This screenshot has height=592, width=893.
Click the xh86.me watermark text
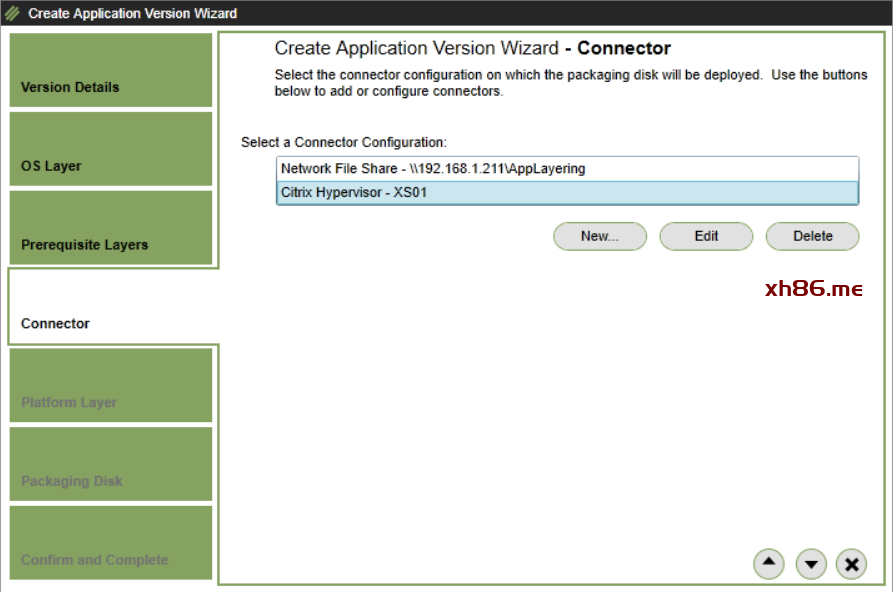[813, 289]
